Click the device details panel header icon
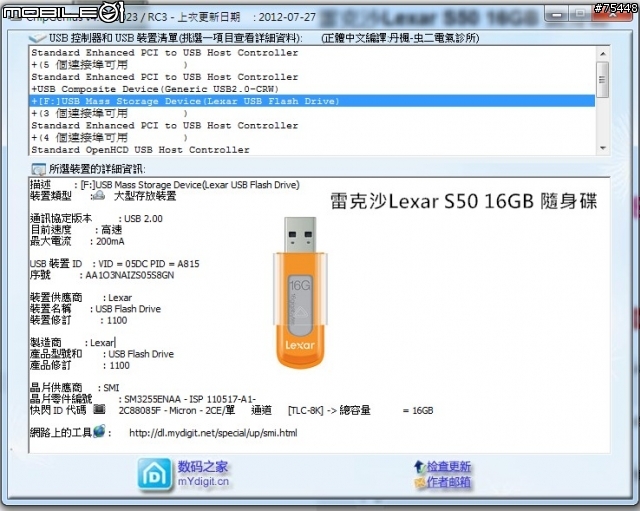 click(38, 169)
